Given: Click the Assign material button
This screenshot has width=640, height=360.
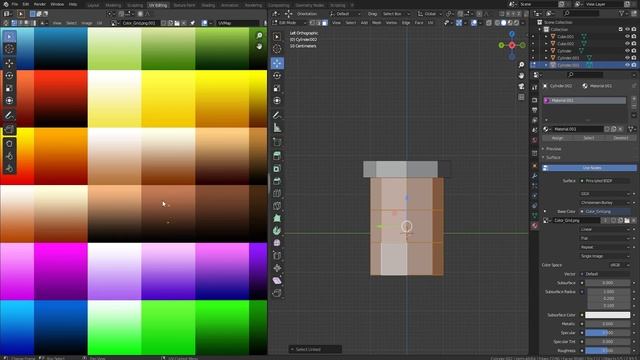Looking at the screenshot, I should coord(557,138).
